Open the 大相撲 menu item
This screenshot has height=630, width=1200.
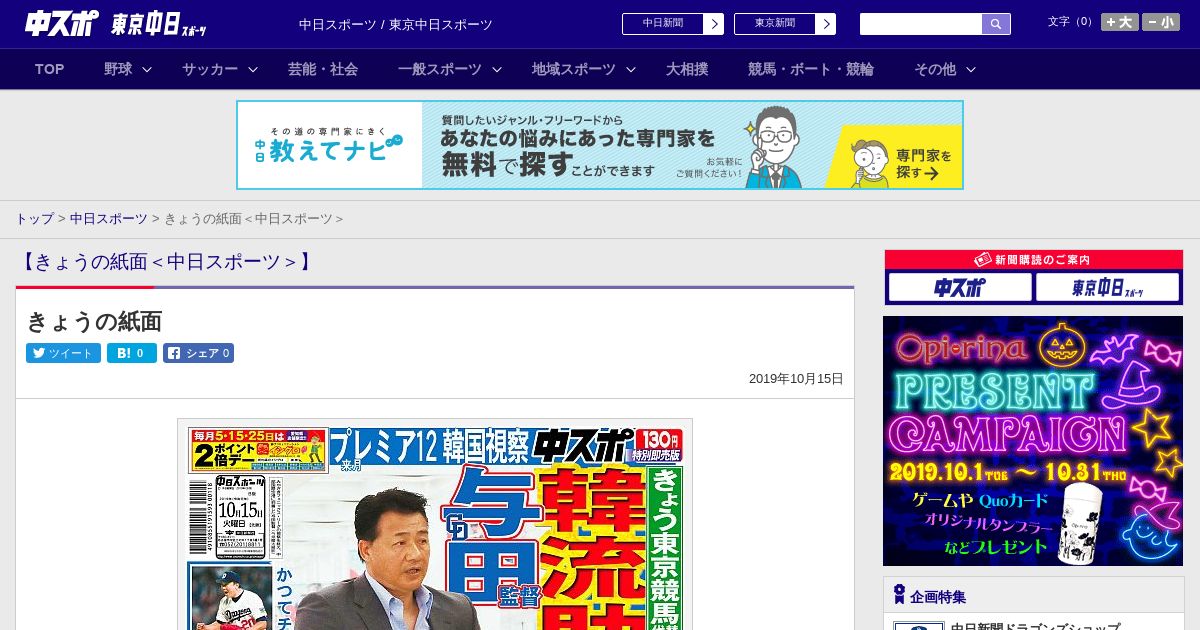pyautogui.click(x=687, y=69)
